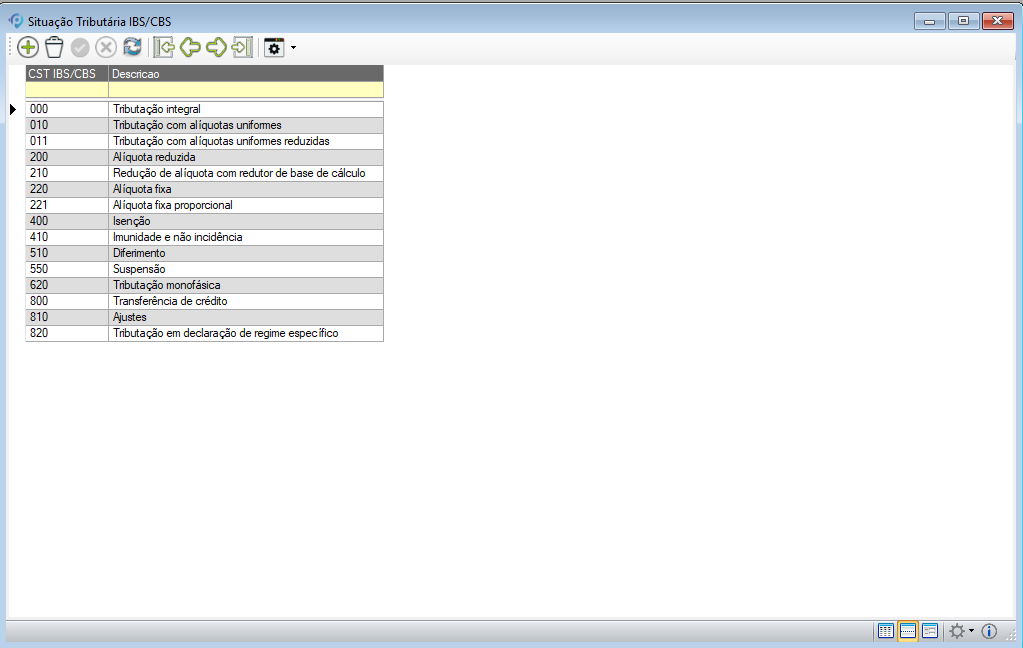Click the window settings gear icon
1023x648 pixels.
click(274, 48)
